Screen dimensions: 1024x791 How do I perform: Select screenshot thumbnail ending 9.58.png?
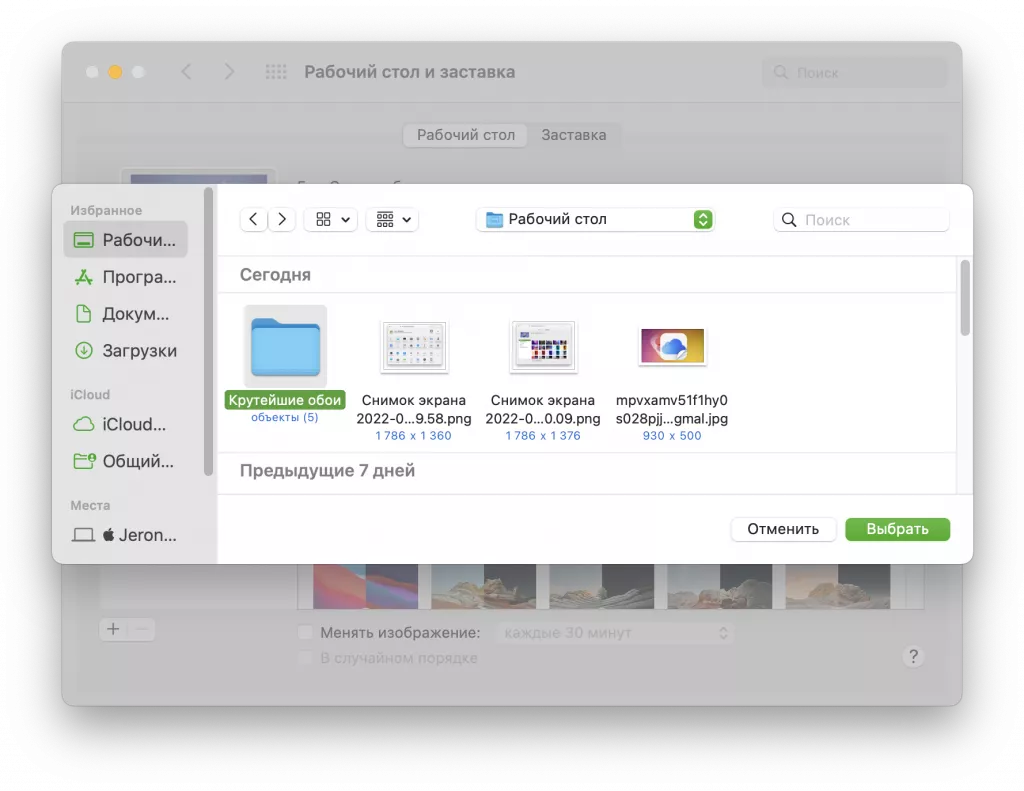click(414, 346)
